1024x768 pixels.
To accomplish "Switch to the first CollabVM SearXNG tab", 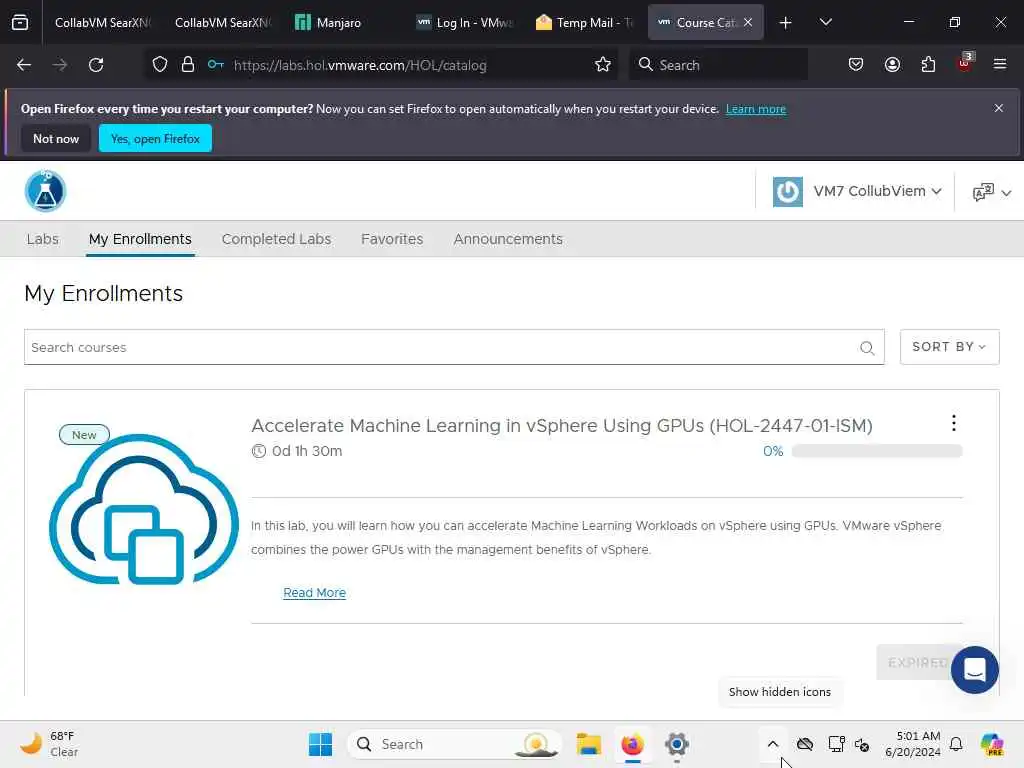I will [x=101, y=23].
